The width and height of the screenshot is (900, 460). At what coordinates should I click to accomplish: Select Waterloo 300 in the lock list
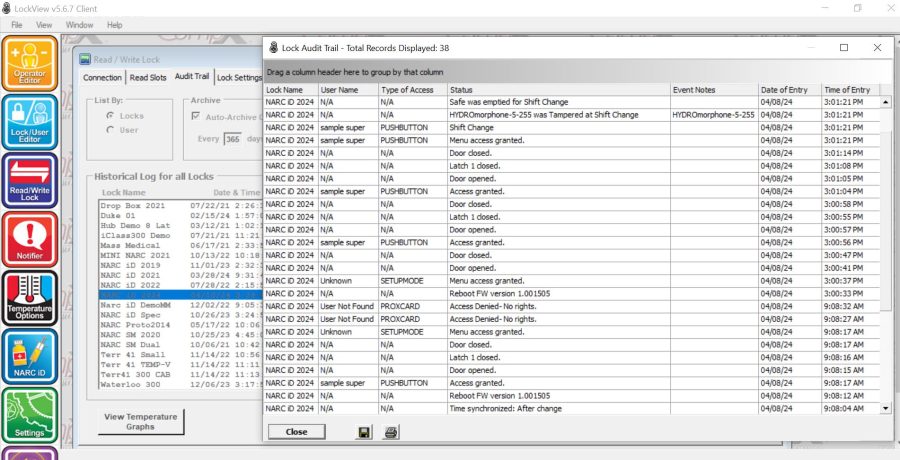pyautogui.click(x=180, y=385)
